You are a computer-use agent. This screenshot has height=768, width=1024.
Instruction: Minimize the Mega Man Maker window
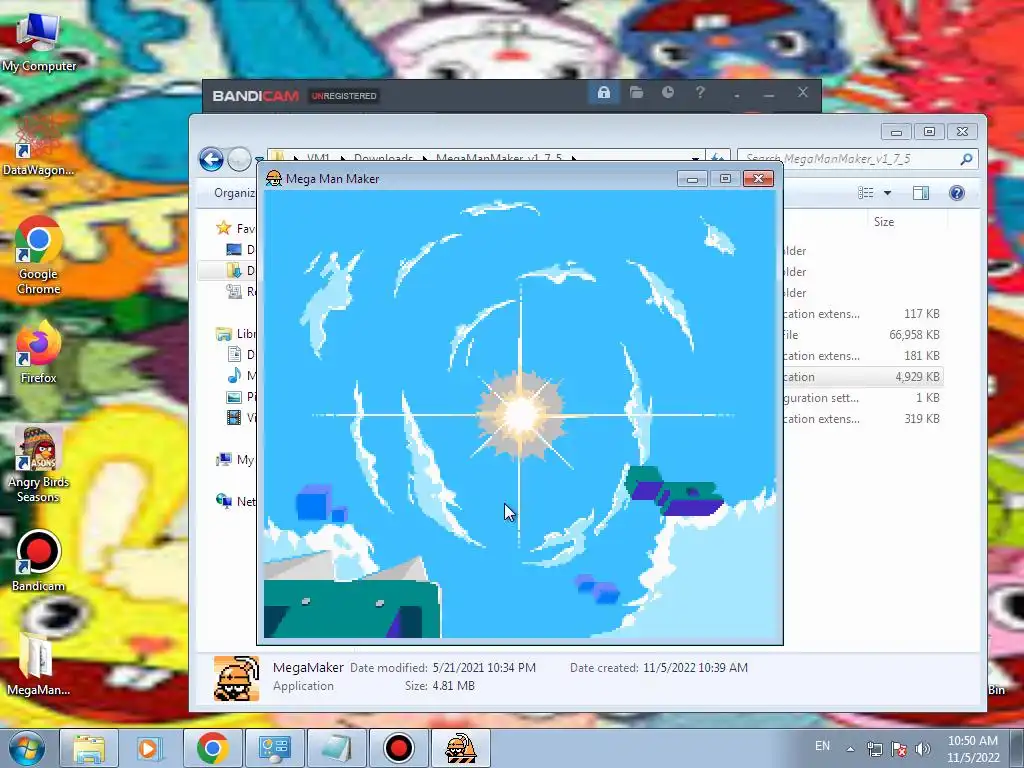(692, 178)
